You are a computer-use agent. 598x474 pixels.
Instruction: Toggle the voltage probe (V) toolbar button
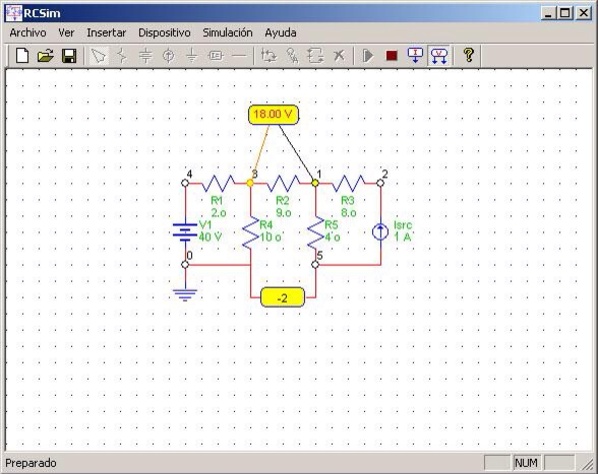pos(439,56)
